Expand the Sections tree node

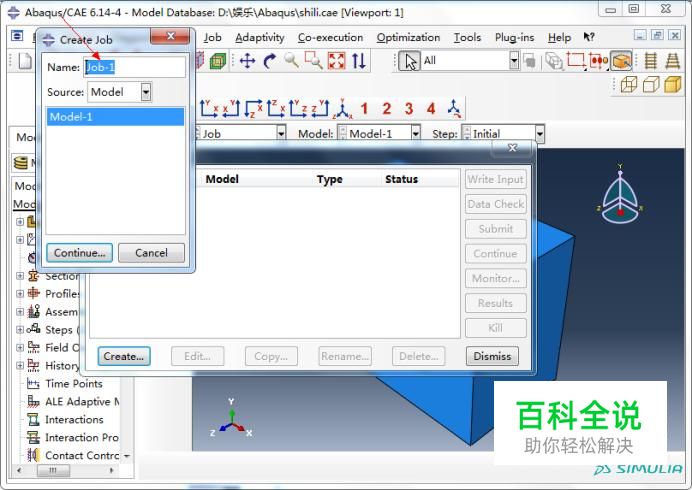pyautogui.click(x=20, y=276)
